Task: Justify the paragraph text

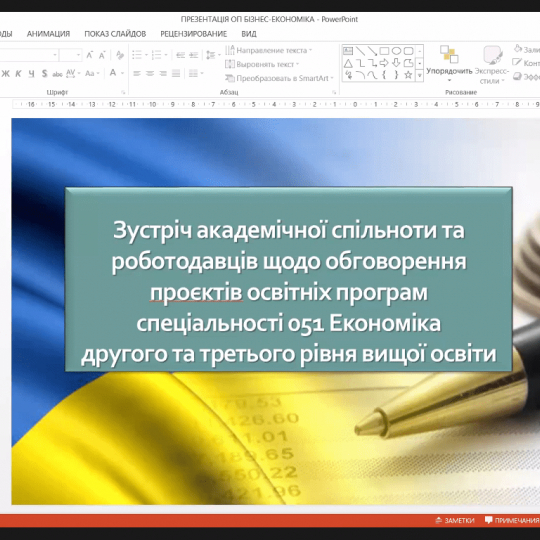Action: coord(176,73)
